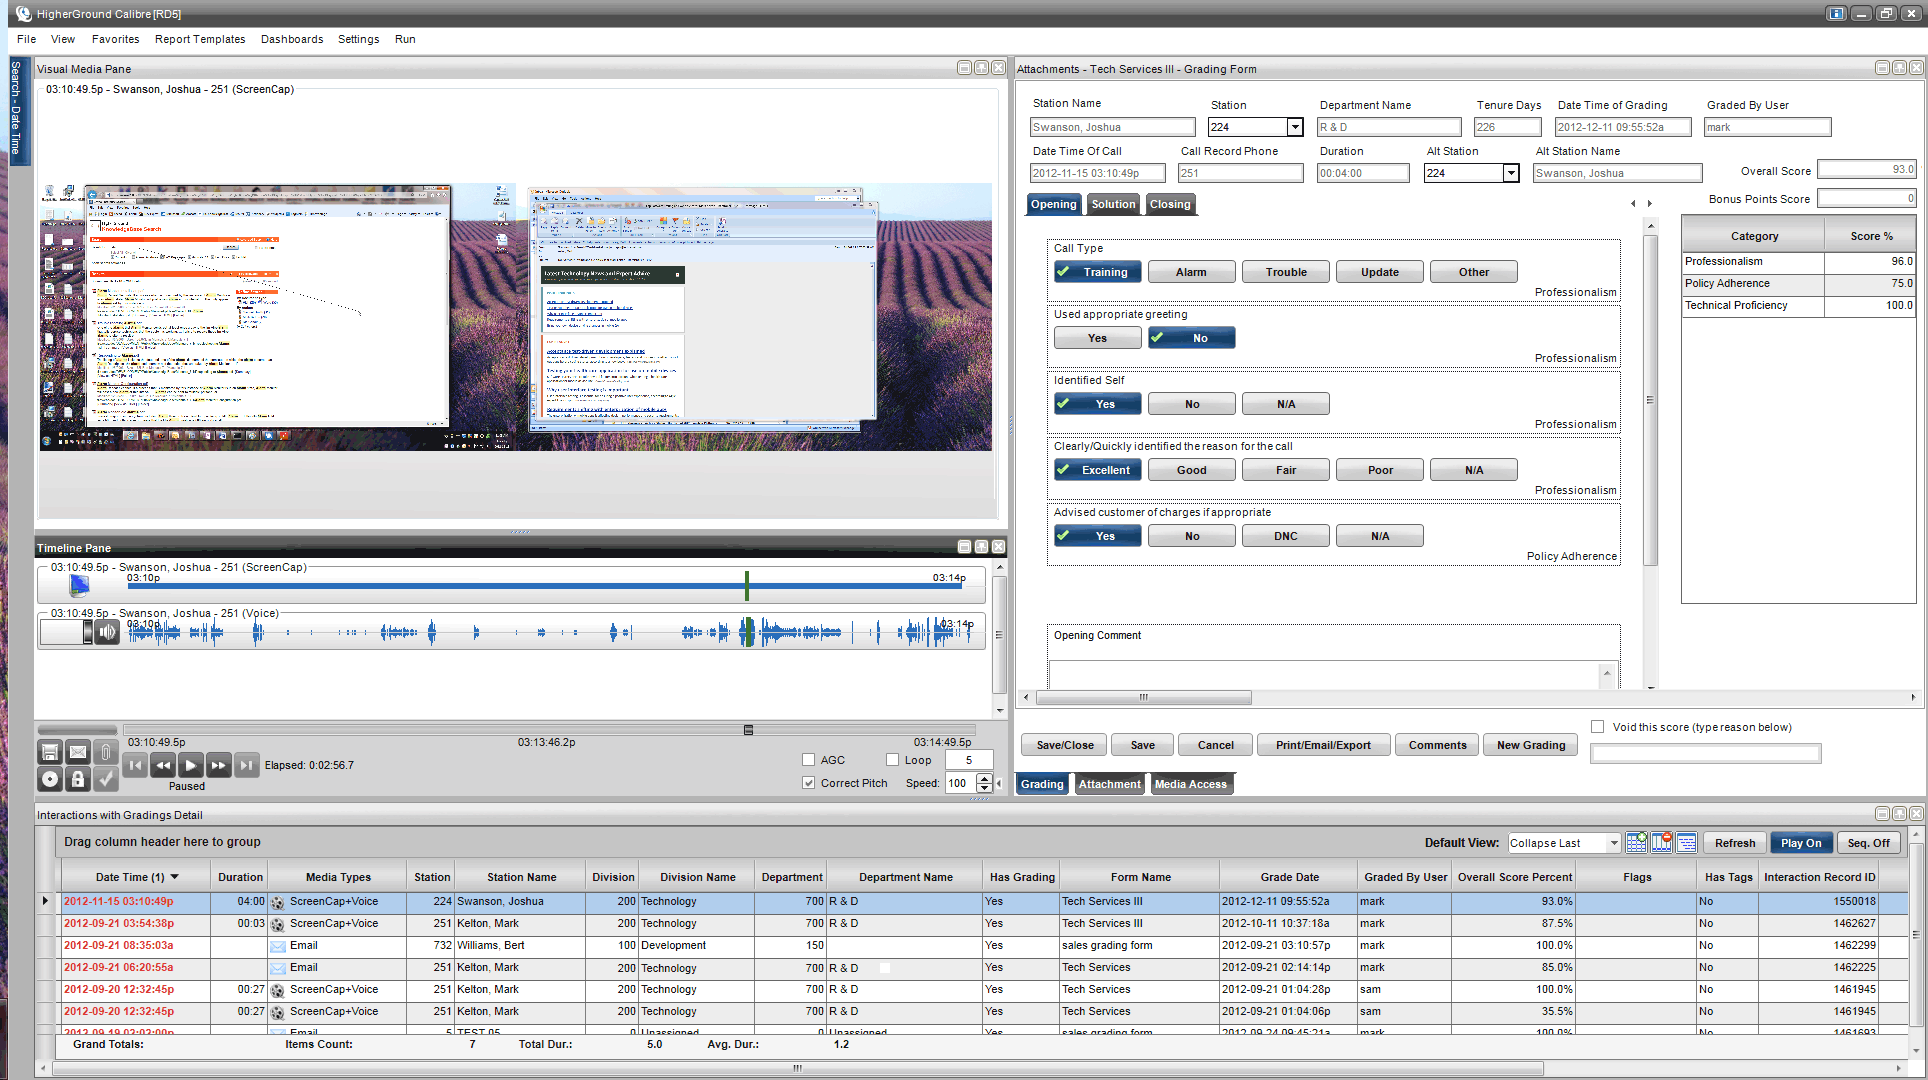The width and height of the screenshot is (1928, 1080).
Task: Click the floppy disk save icon in playback panel
Action: point(50,752)
